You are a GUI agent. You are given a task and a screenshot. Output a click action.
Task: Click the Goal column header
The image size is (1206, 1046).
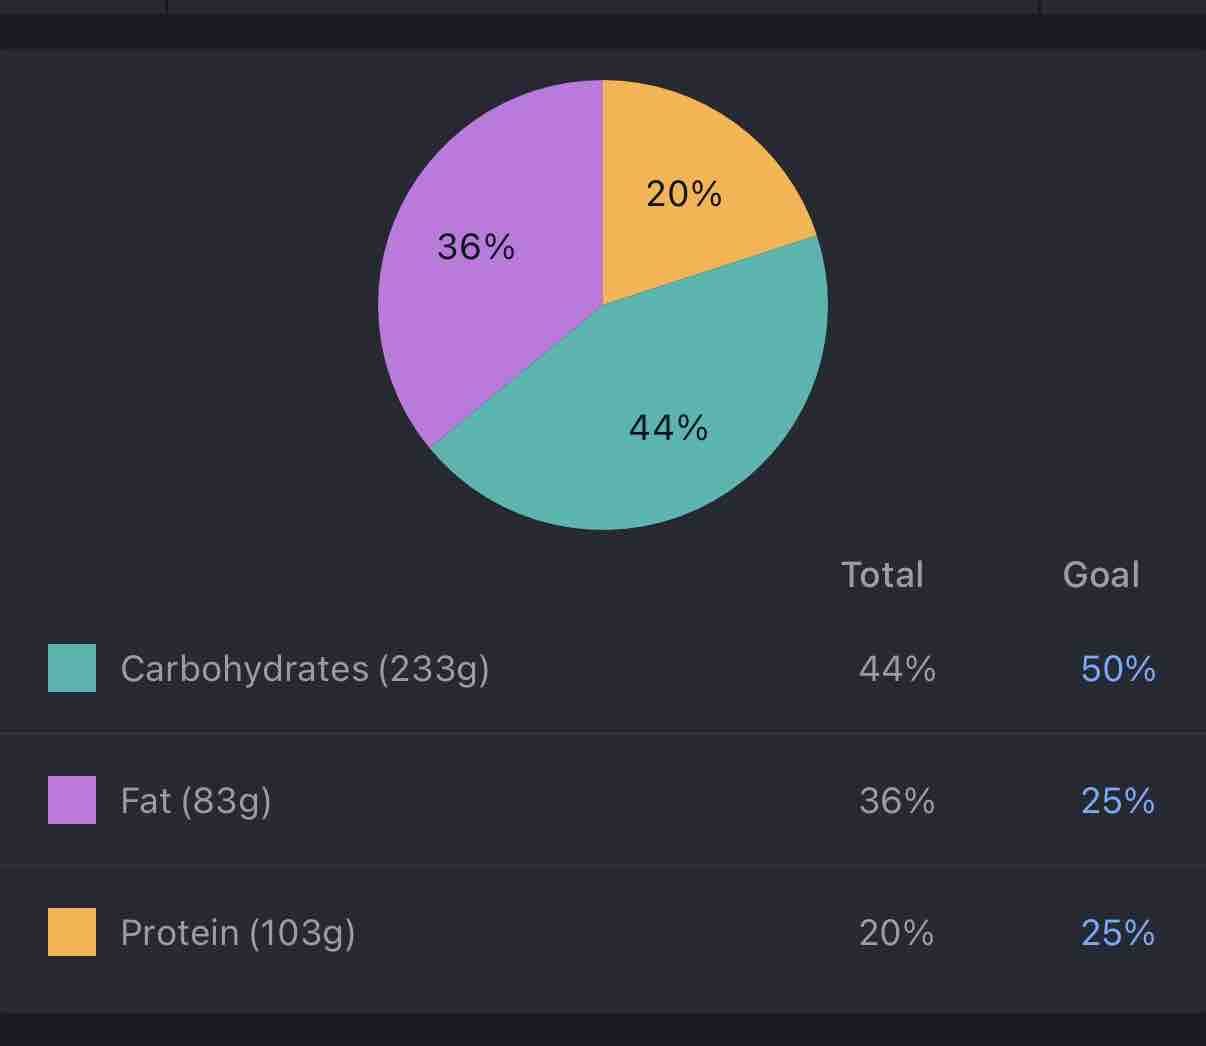coord(1101,574)
